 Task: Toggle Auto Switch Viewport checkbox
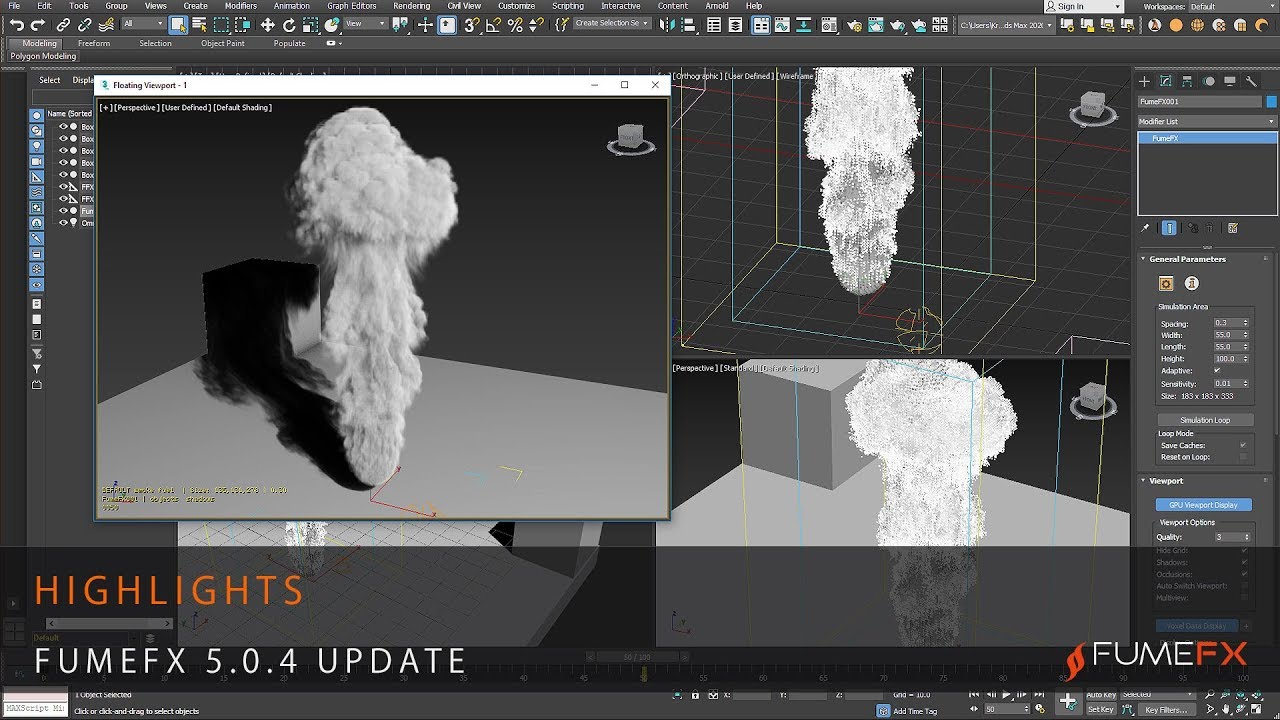point(1245,586)
